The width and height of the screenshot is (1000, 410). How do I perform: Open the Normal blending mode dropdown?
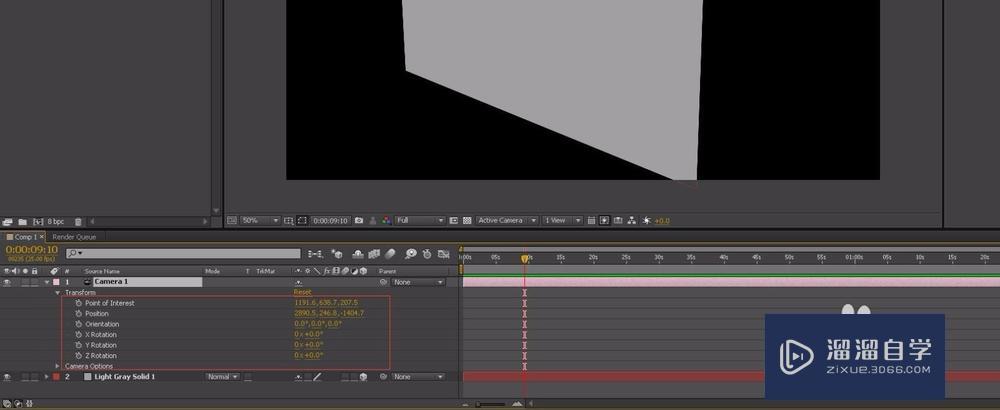coord(223,377)
